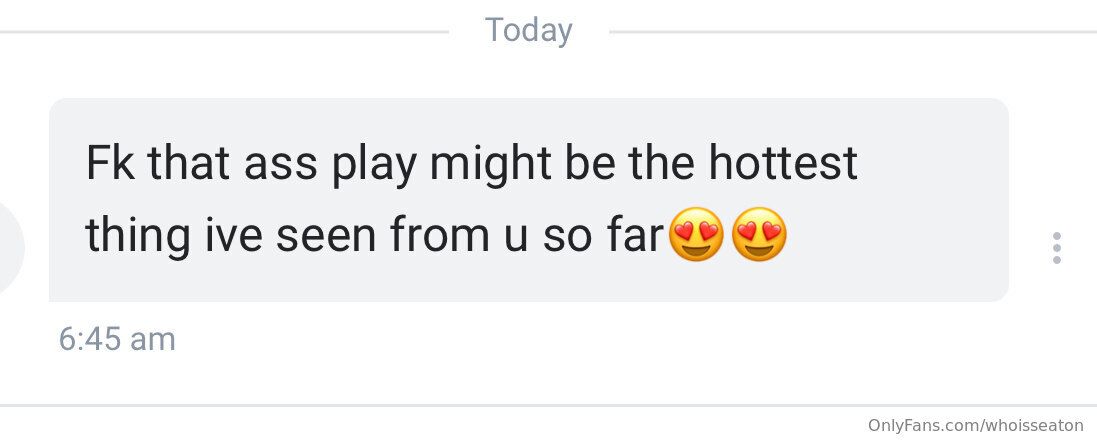Image resolution: width=1097 pixels, height=448 pixels.
Task: Open the OnlyFans.com/whoisseaton watermark link
Action: click(x=975, y=425)
